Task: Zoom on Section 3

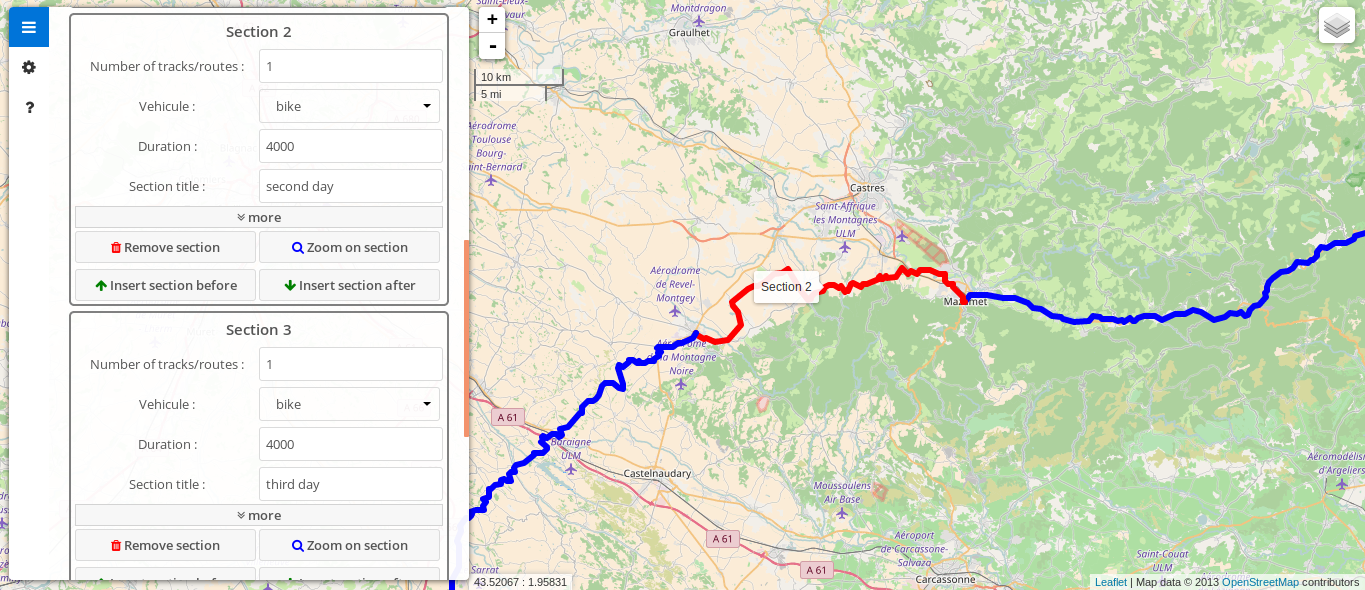Action: [349, 545]
